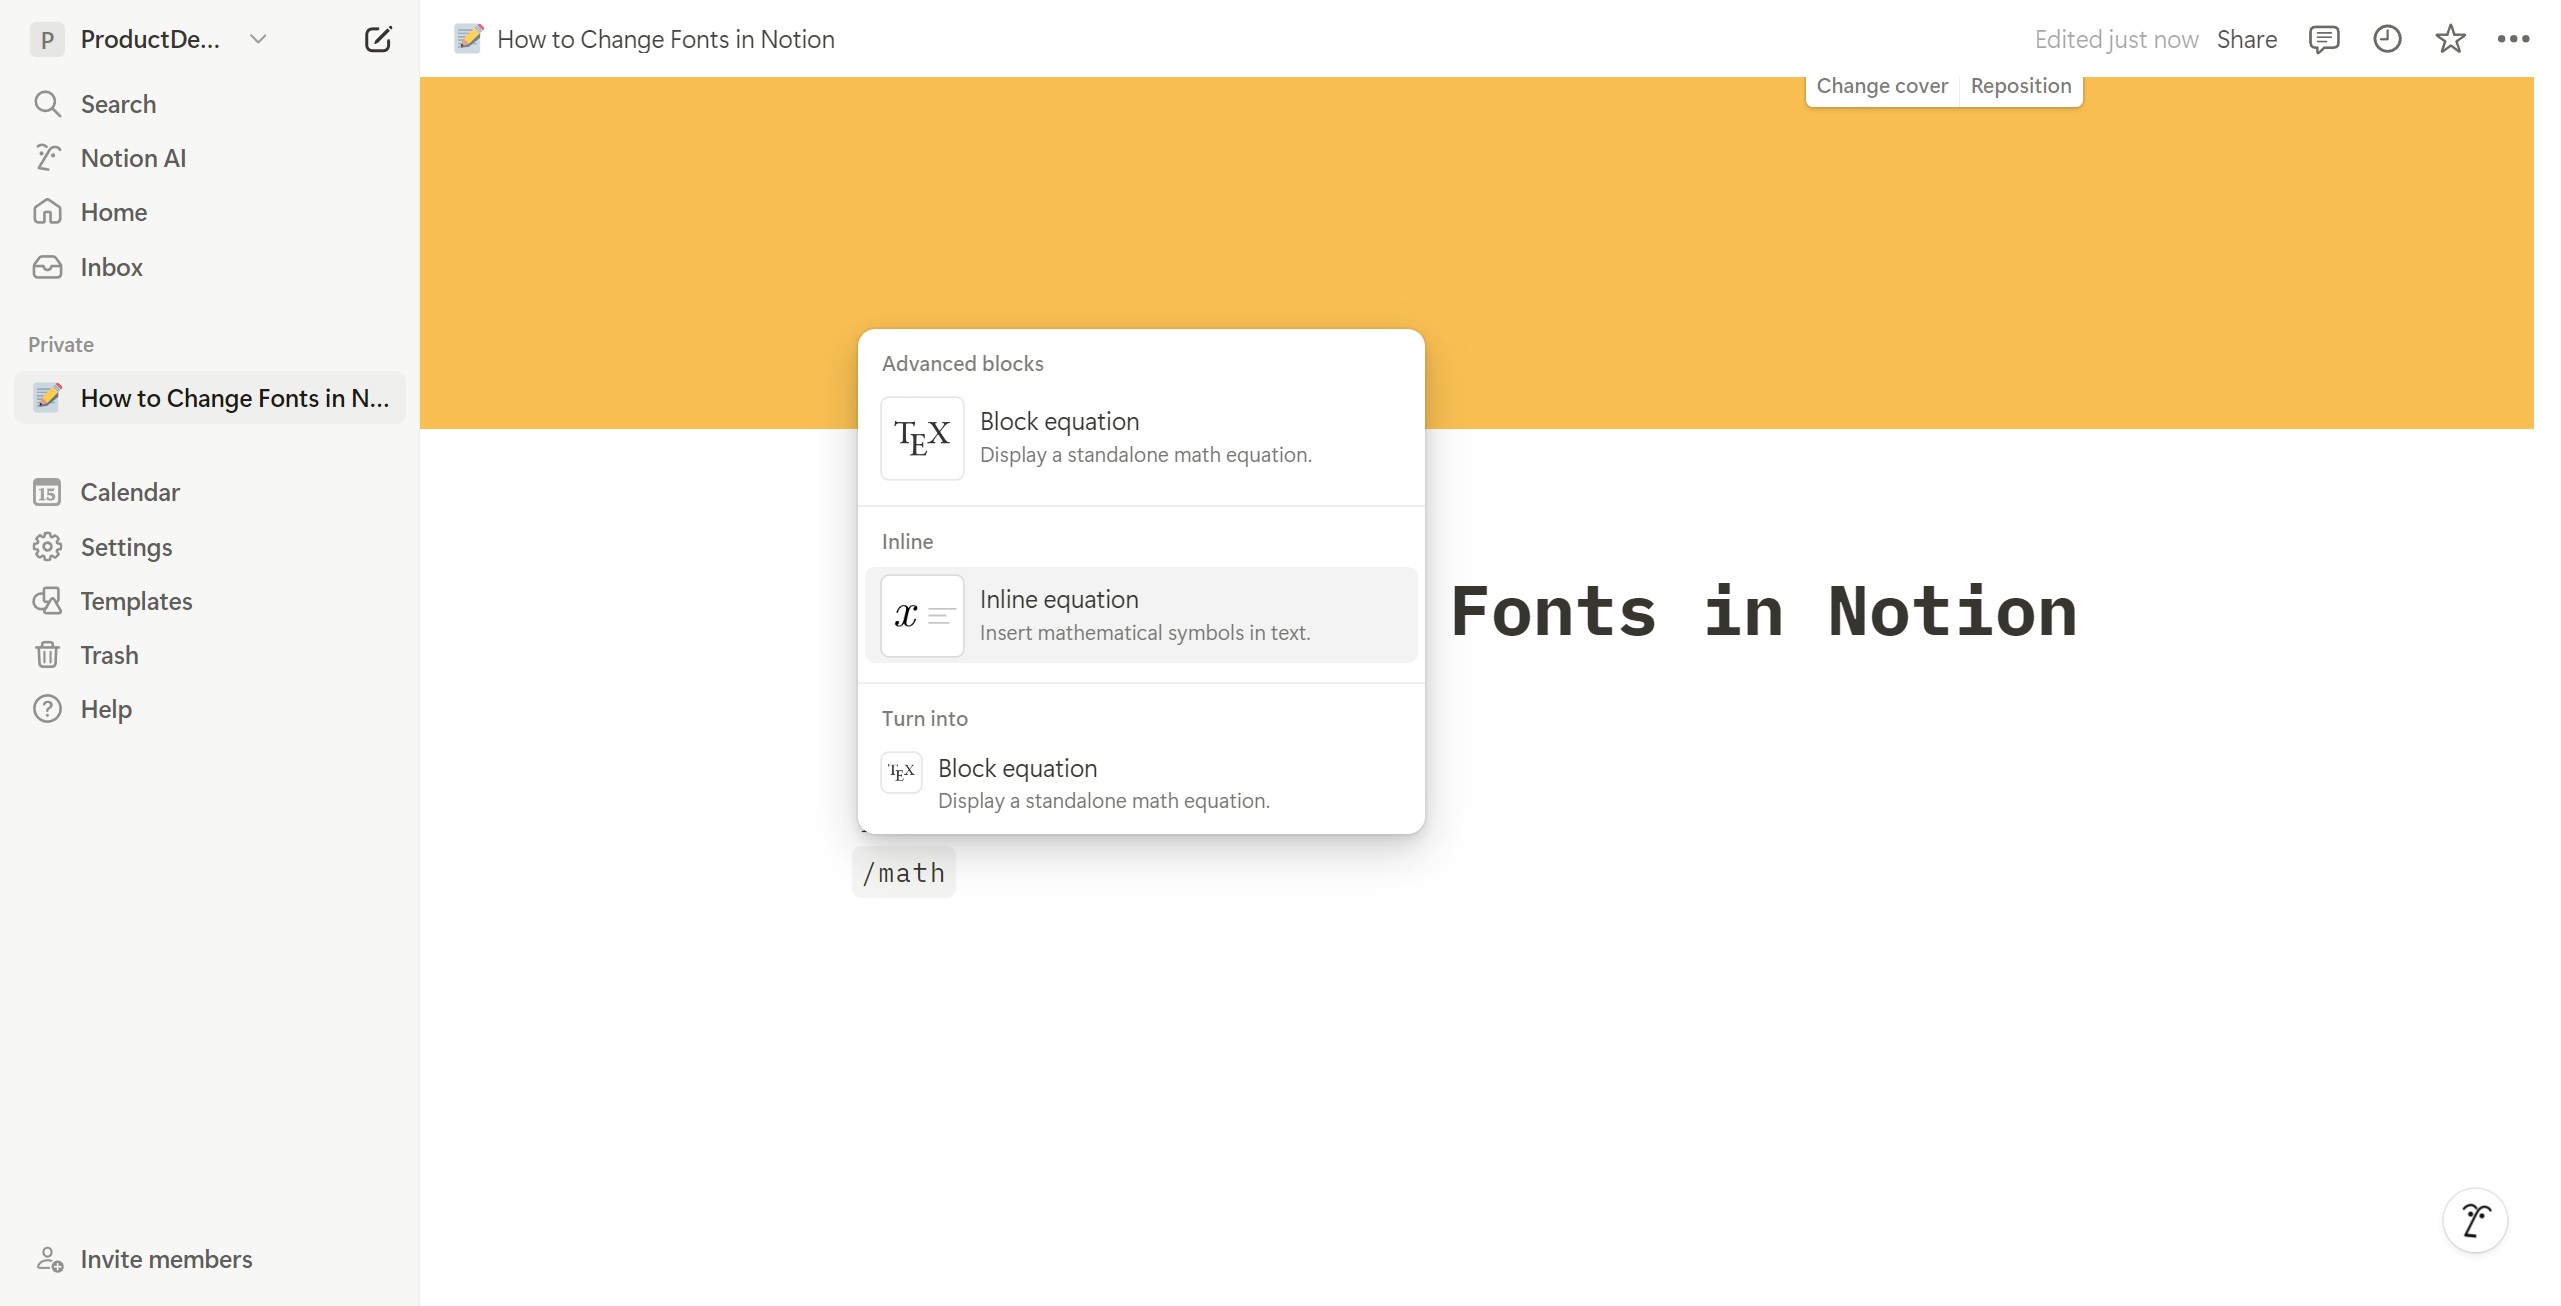This screenshot has width=2561, height=1306.
Task: Click the 'Turn into' heading
Action: 924,719
